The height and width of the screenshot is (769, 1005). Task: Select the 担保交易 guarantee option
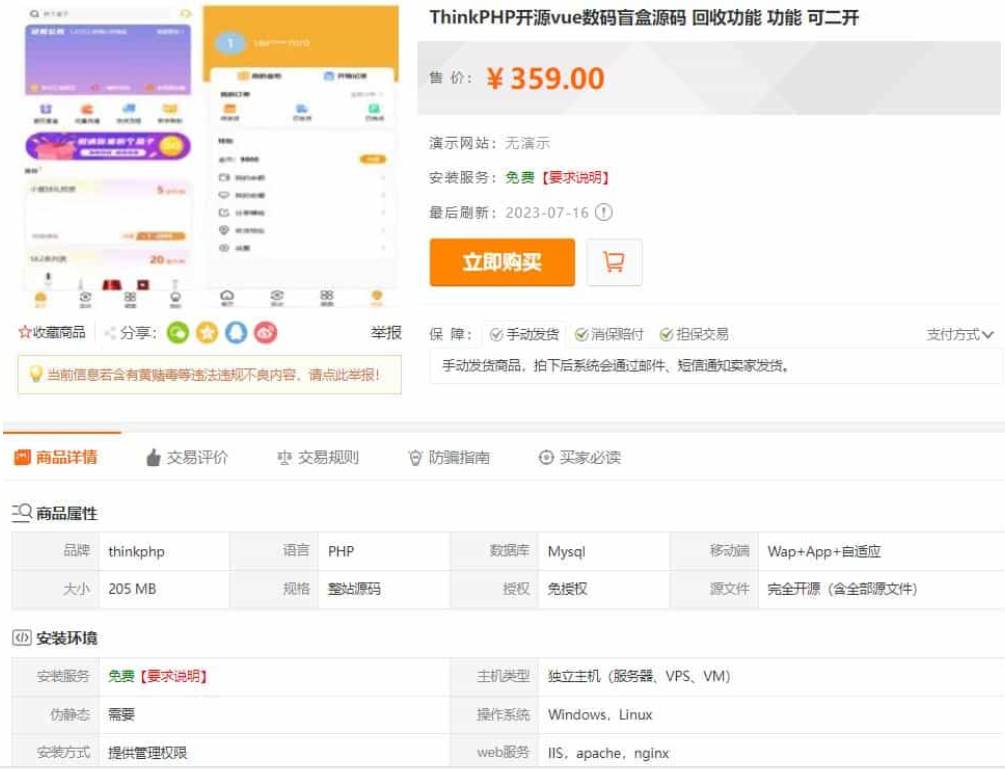693,334
